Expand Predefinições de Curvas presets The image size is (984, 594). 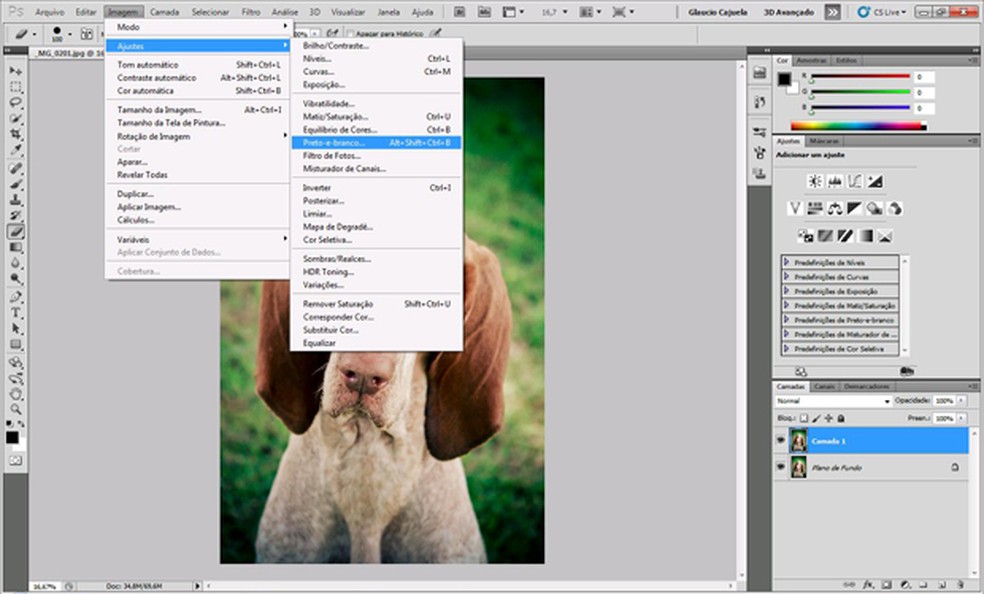pos(787,277)
